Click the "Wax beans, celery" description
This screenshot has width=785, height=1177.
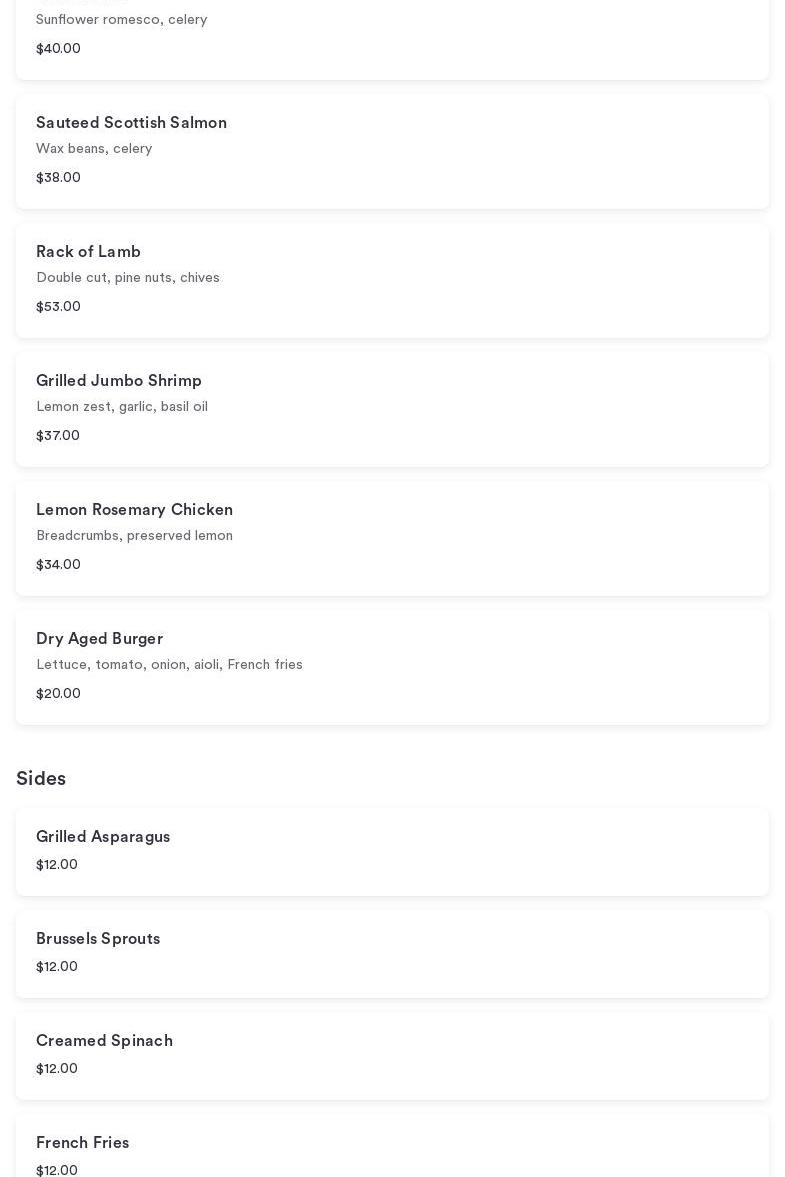(x=94, y=149)
